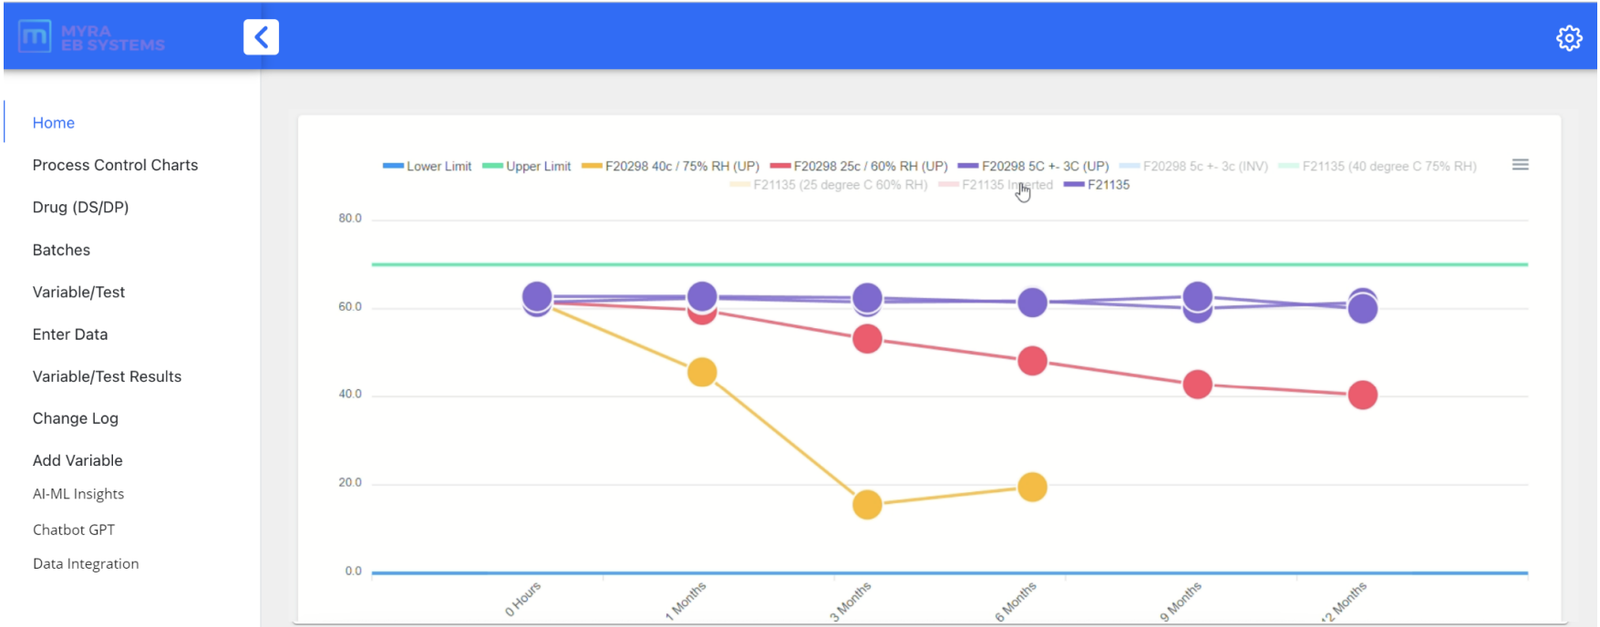Viewport: 1600px width, 627px height.
Task: Toggle Upper Limit legend series
Action: [x=526, y=166]
